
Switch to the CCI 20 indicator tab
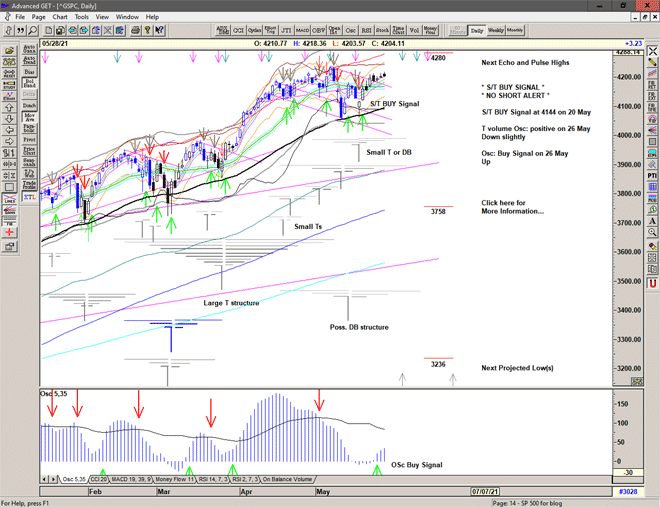[98, 480]
